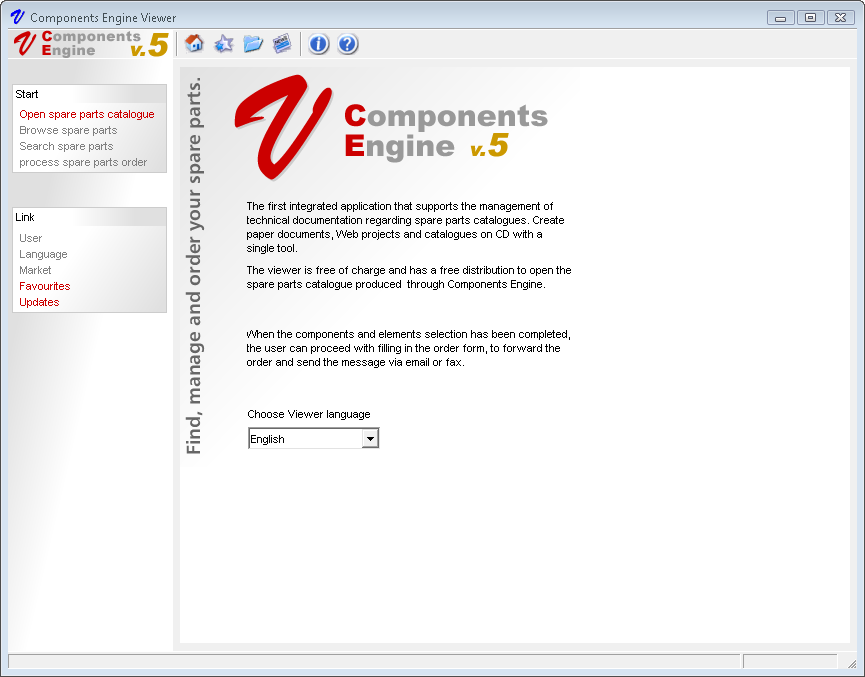Open the News icon in toolbar
This screenshot has height=677, width=865.
(282, 44)
